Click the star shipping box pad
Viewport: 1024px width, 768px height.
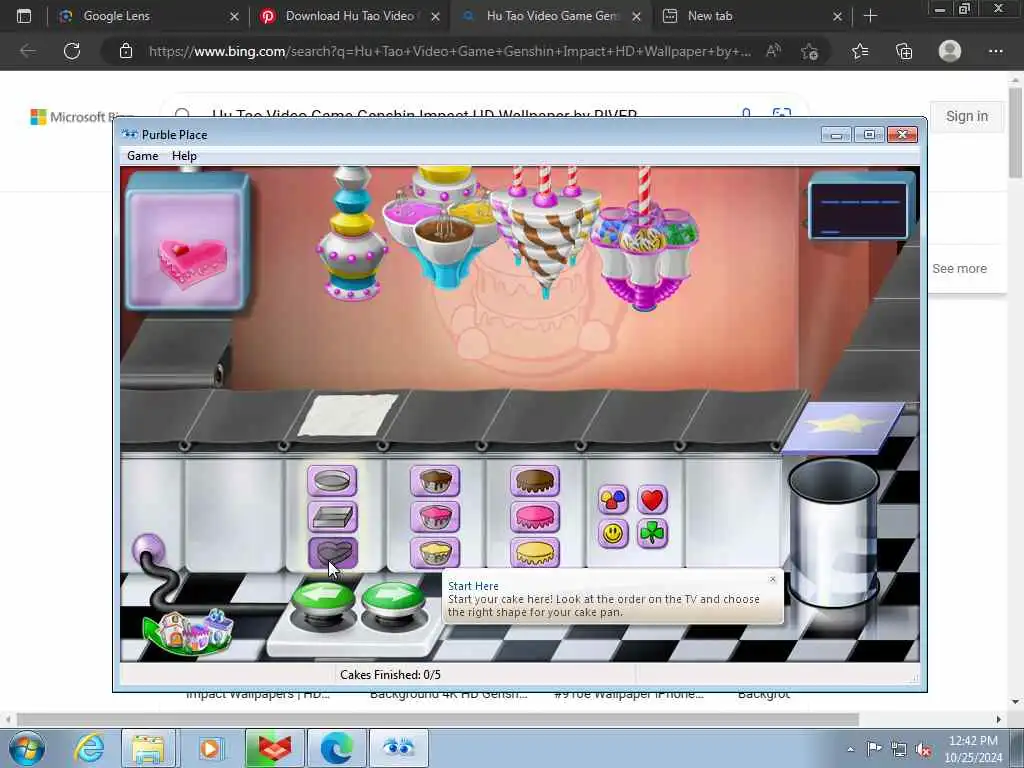click(x=842, y=428)
